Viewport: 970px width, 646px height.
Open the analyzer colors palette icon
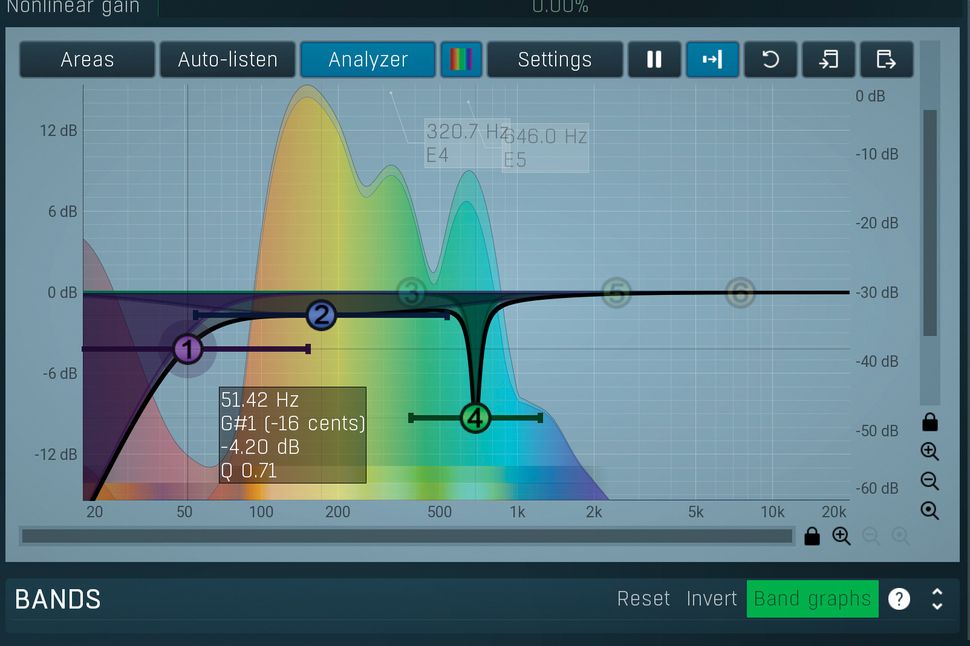461,59
